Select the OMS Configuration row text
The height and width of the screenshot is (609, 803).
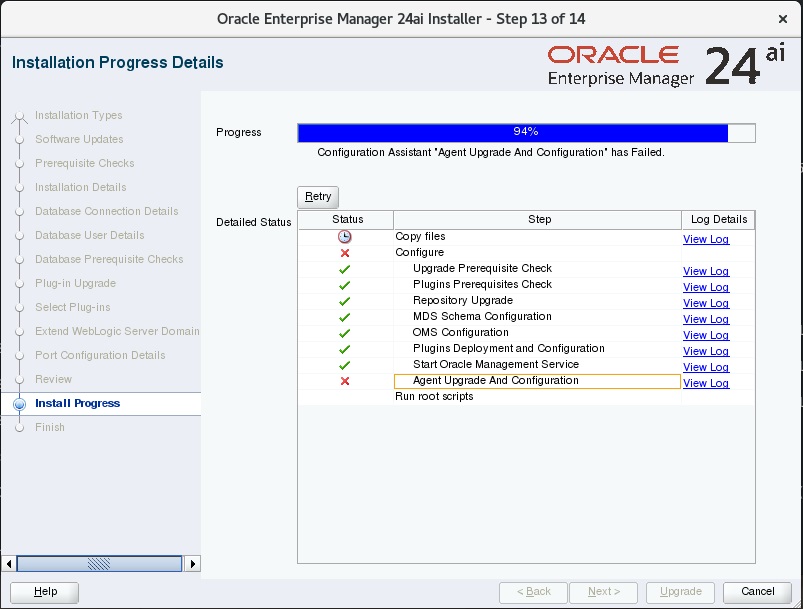click(460, 332)
